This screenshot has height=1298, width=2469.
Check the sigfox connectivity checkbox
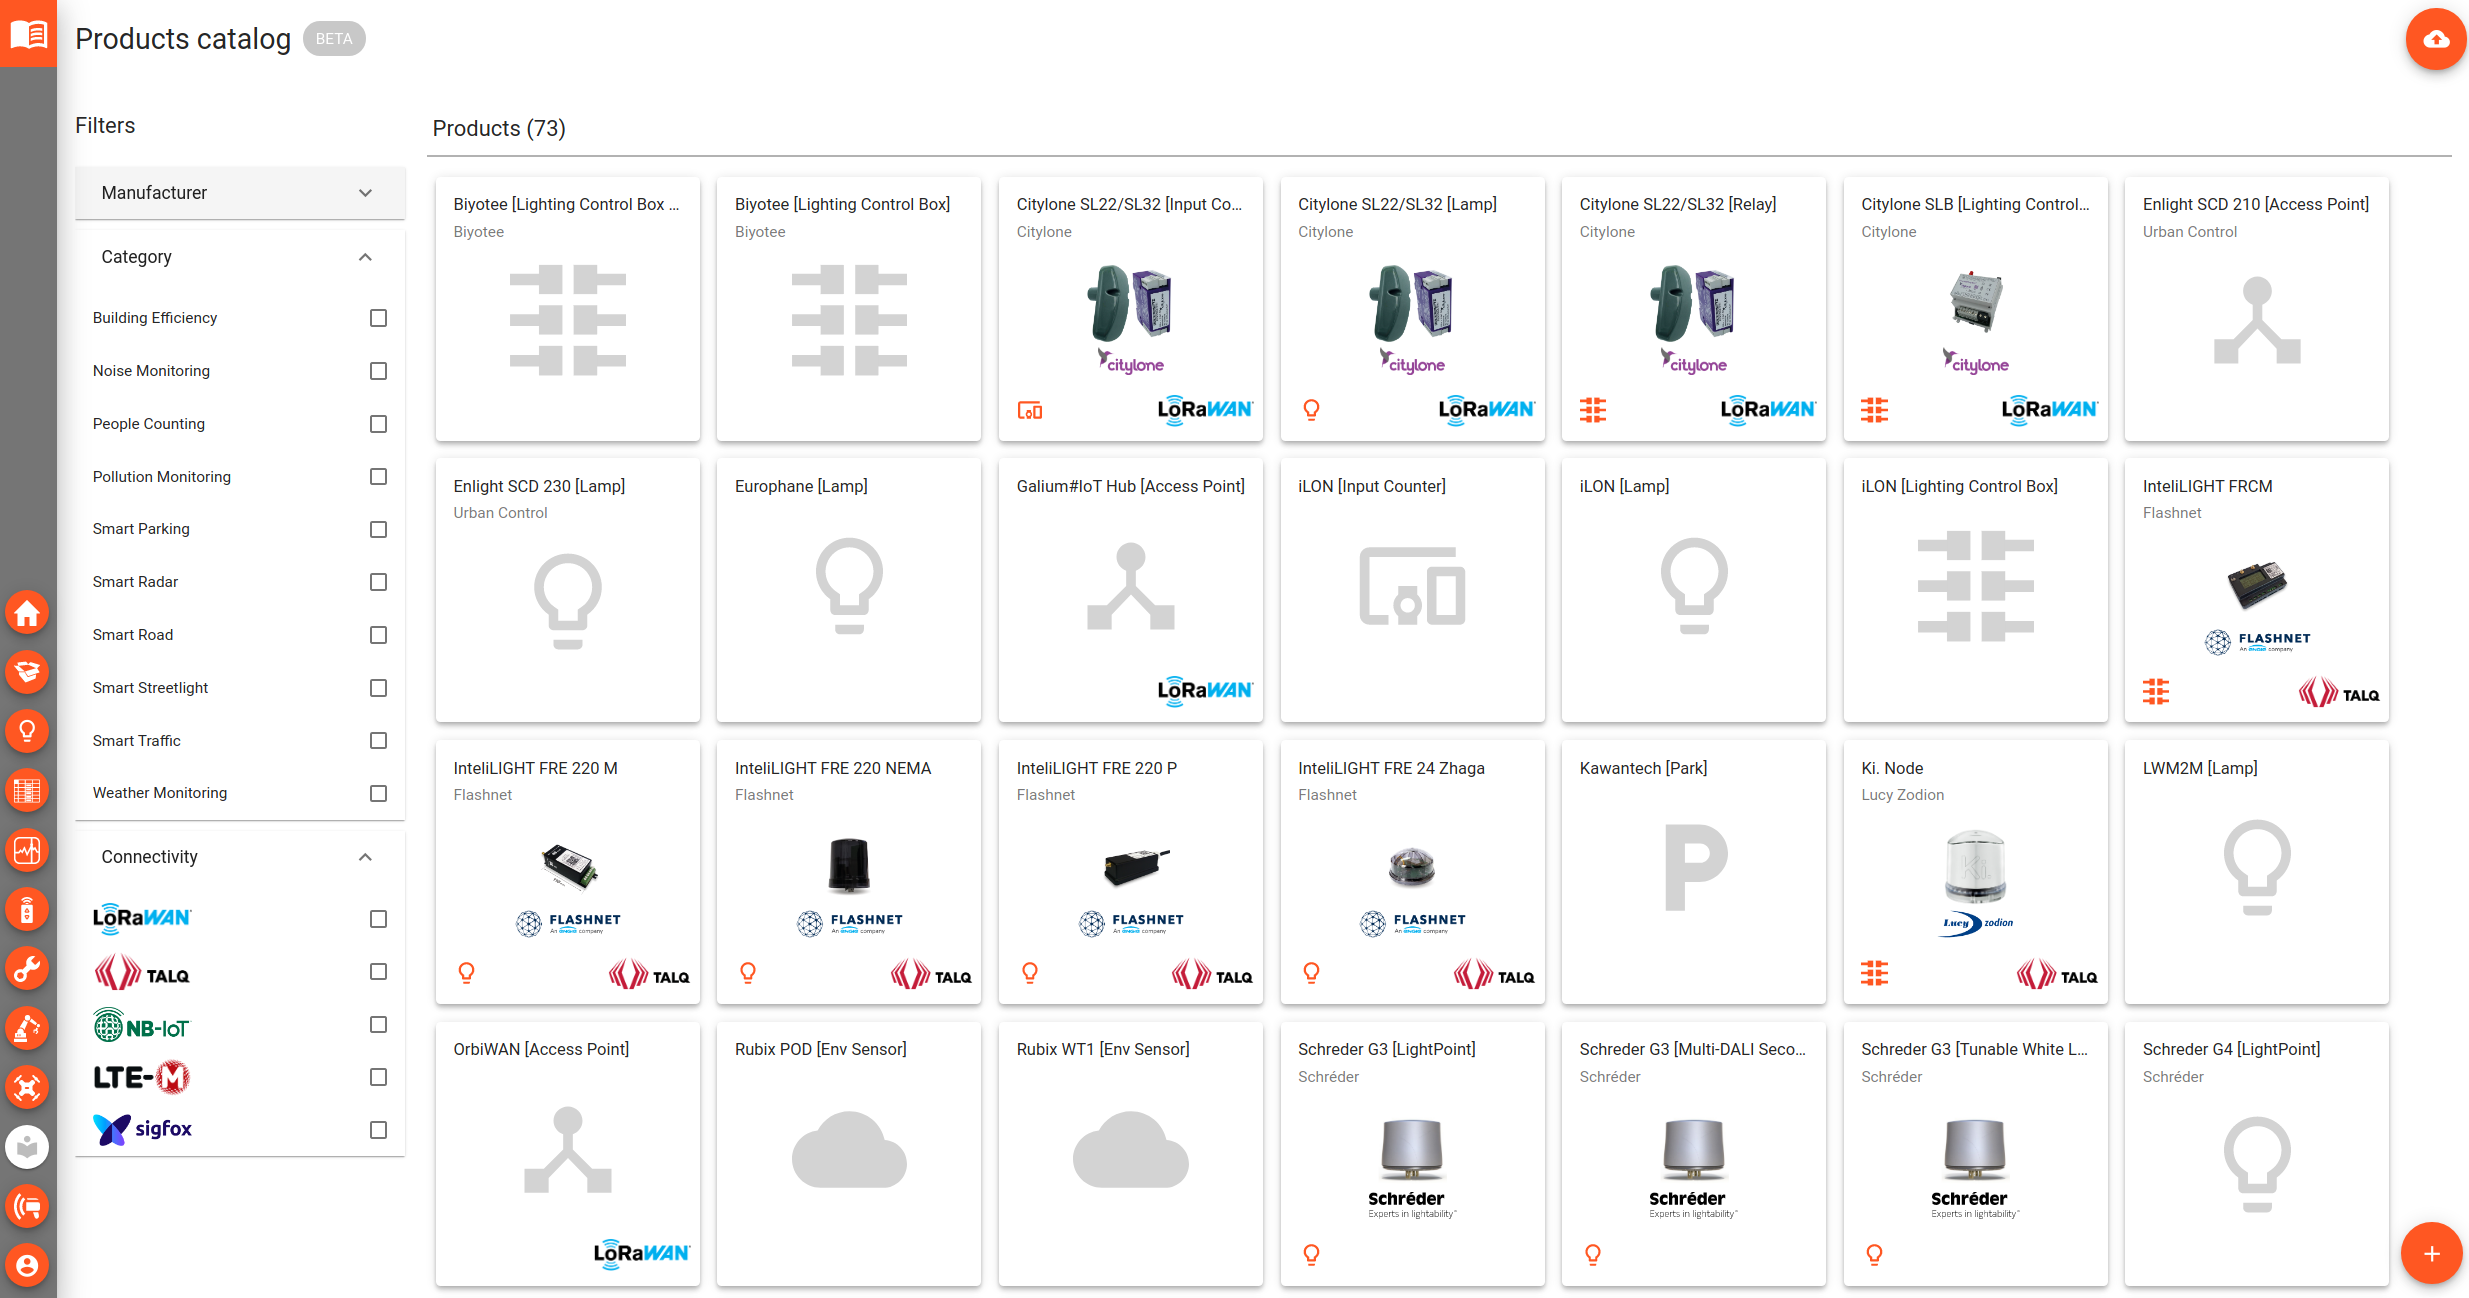pyautogui.click(x=378, y=1130)
